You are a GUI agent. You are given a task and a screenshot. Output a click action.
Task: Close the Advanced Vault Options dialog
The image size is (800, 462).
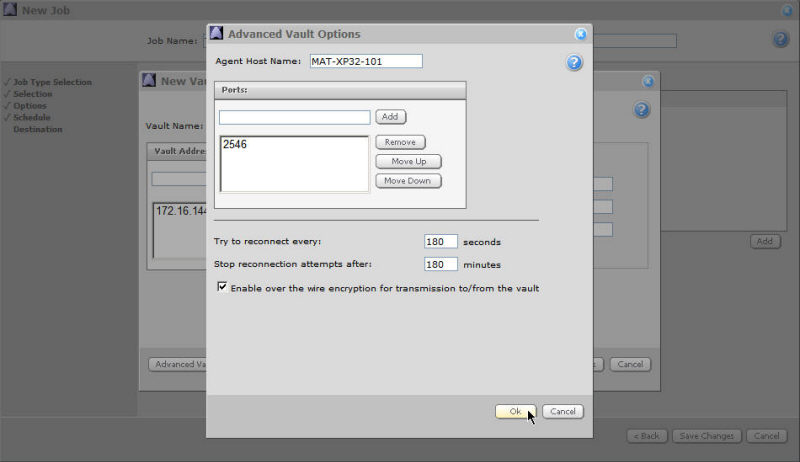coord(581,34)
